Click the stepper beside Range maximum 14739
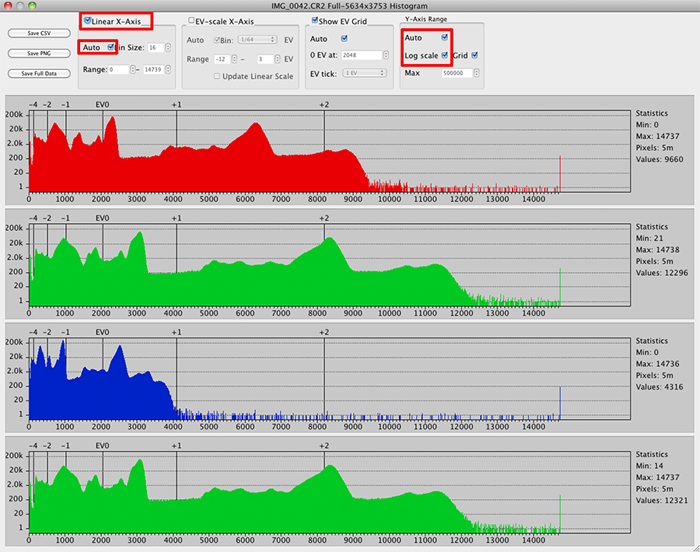 168,70
